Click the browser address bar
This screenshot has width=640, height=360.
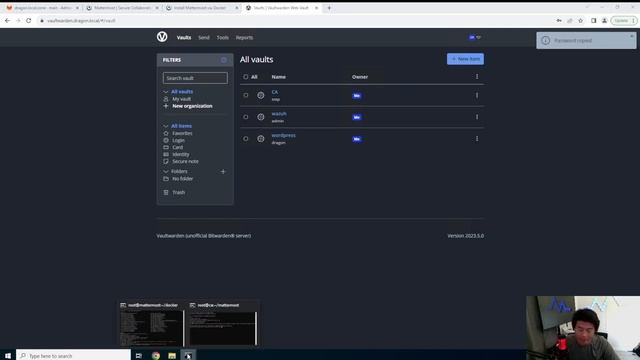click(294, 20)
